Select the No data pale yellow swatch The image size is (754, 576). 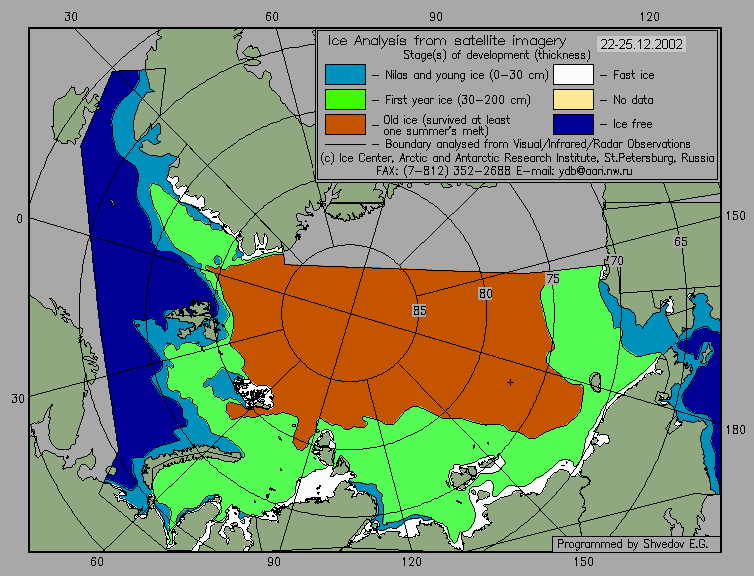573,100
